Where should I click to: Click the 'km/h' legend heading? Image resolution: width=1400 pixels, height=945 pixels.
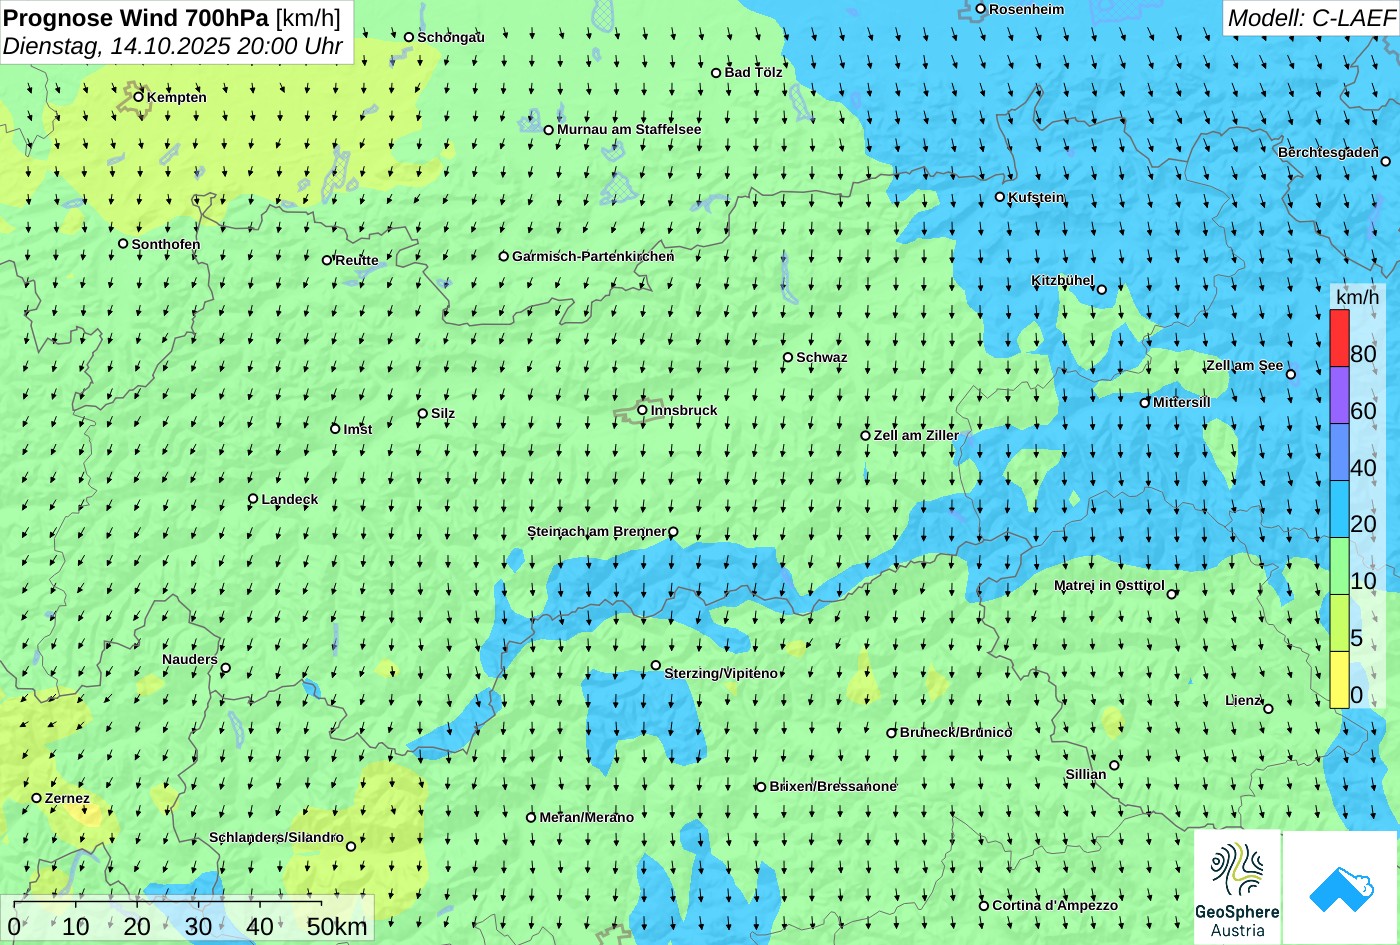[x=1358, y=297]
